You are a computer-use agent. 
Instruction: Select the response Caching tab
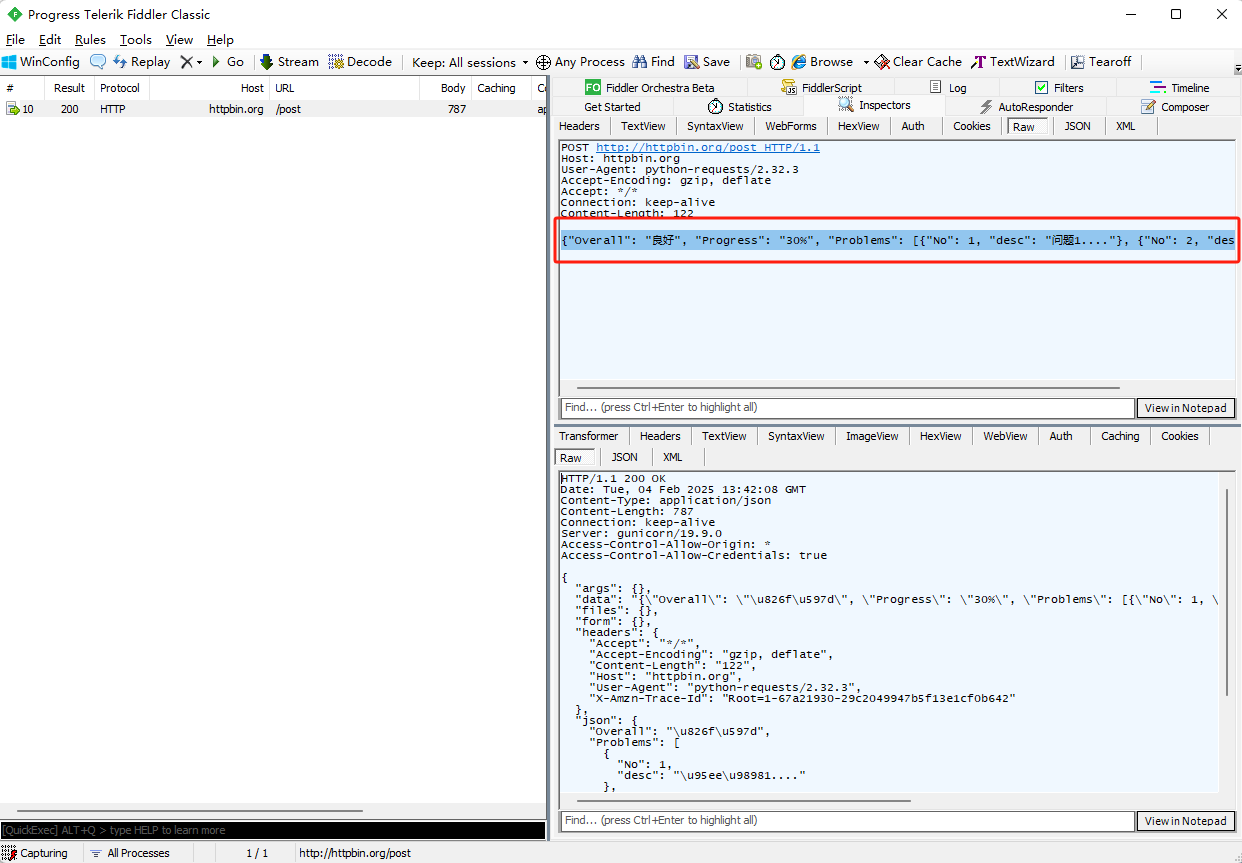1120,436
